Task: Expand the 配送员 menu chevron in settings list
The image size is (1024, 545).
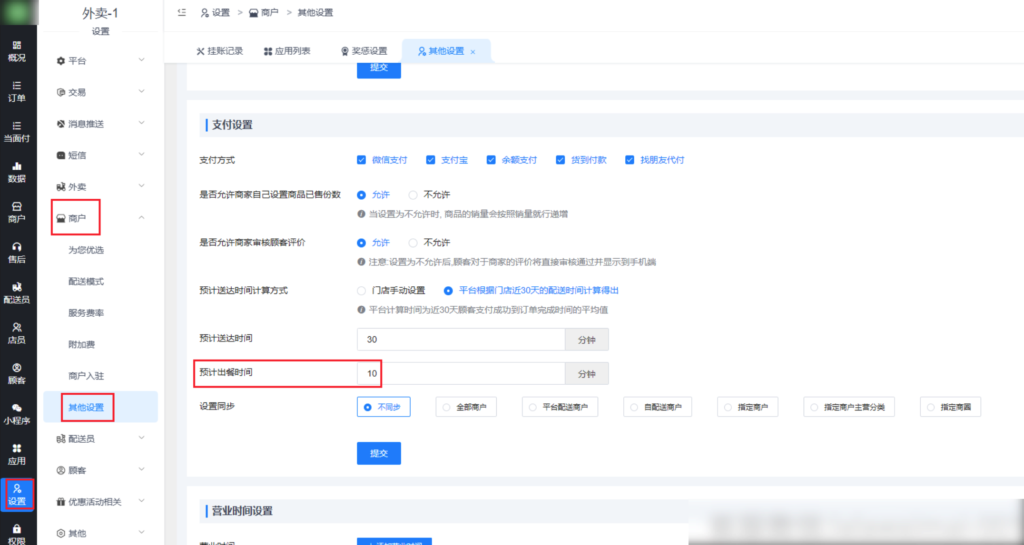Action: pos(142,438)
